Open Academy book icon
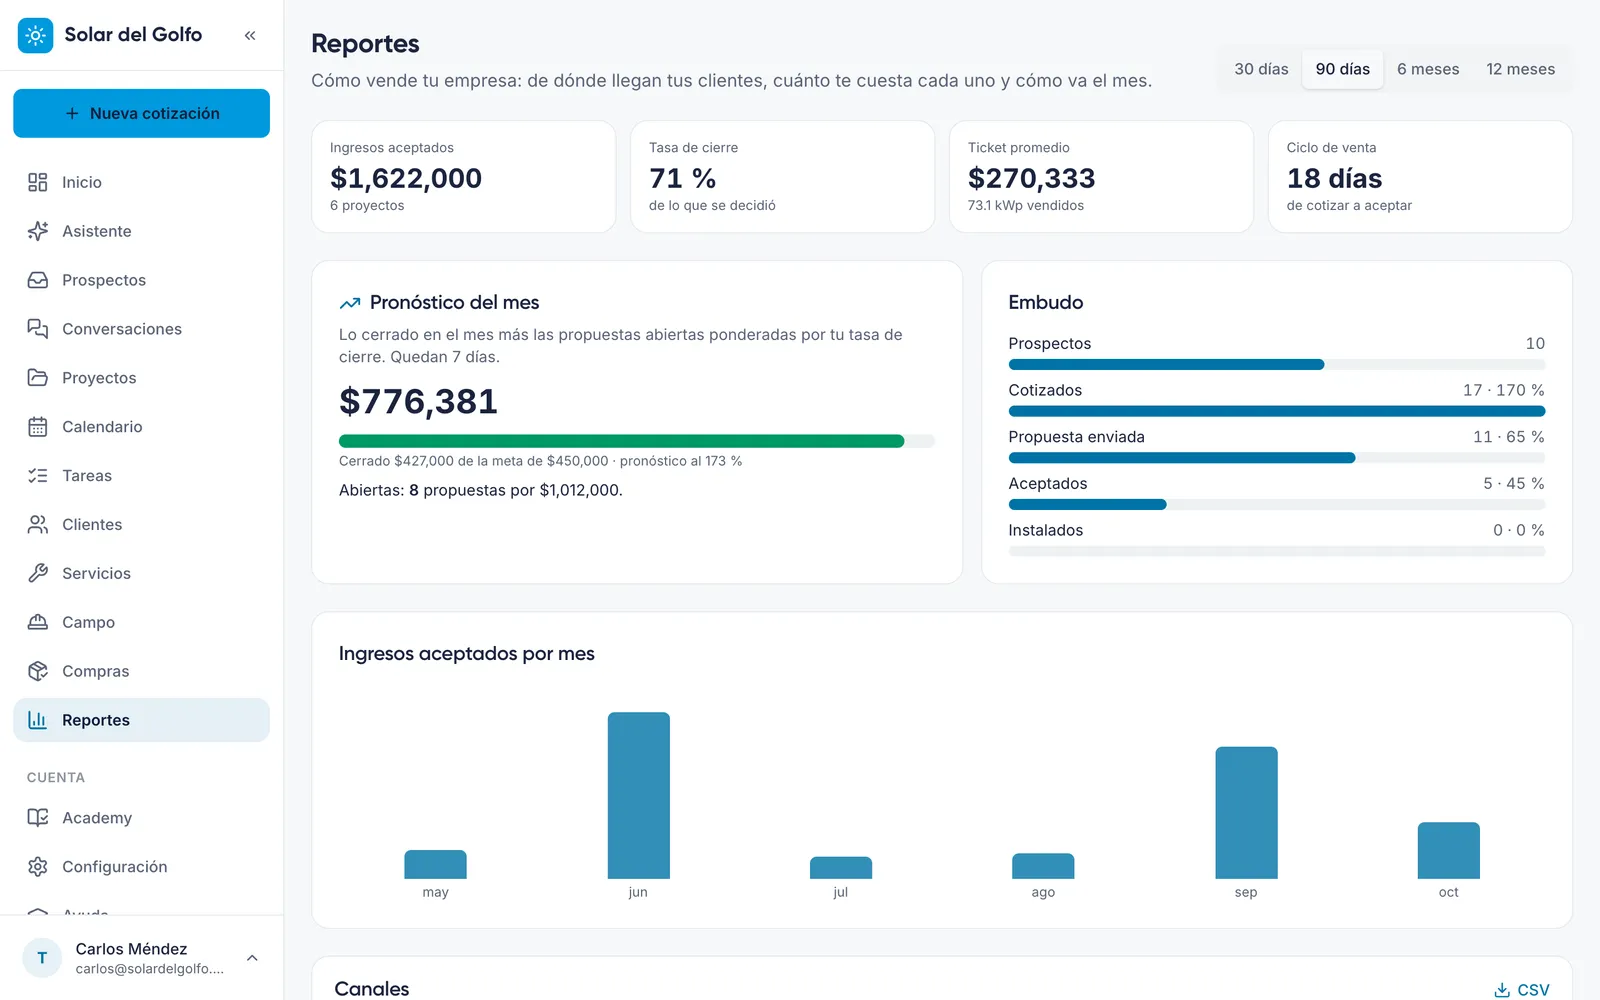The width and height of the screenshot is (1600, 1000). (38, 818)
